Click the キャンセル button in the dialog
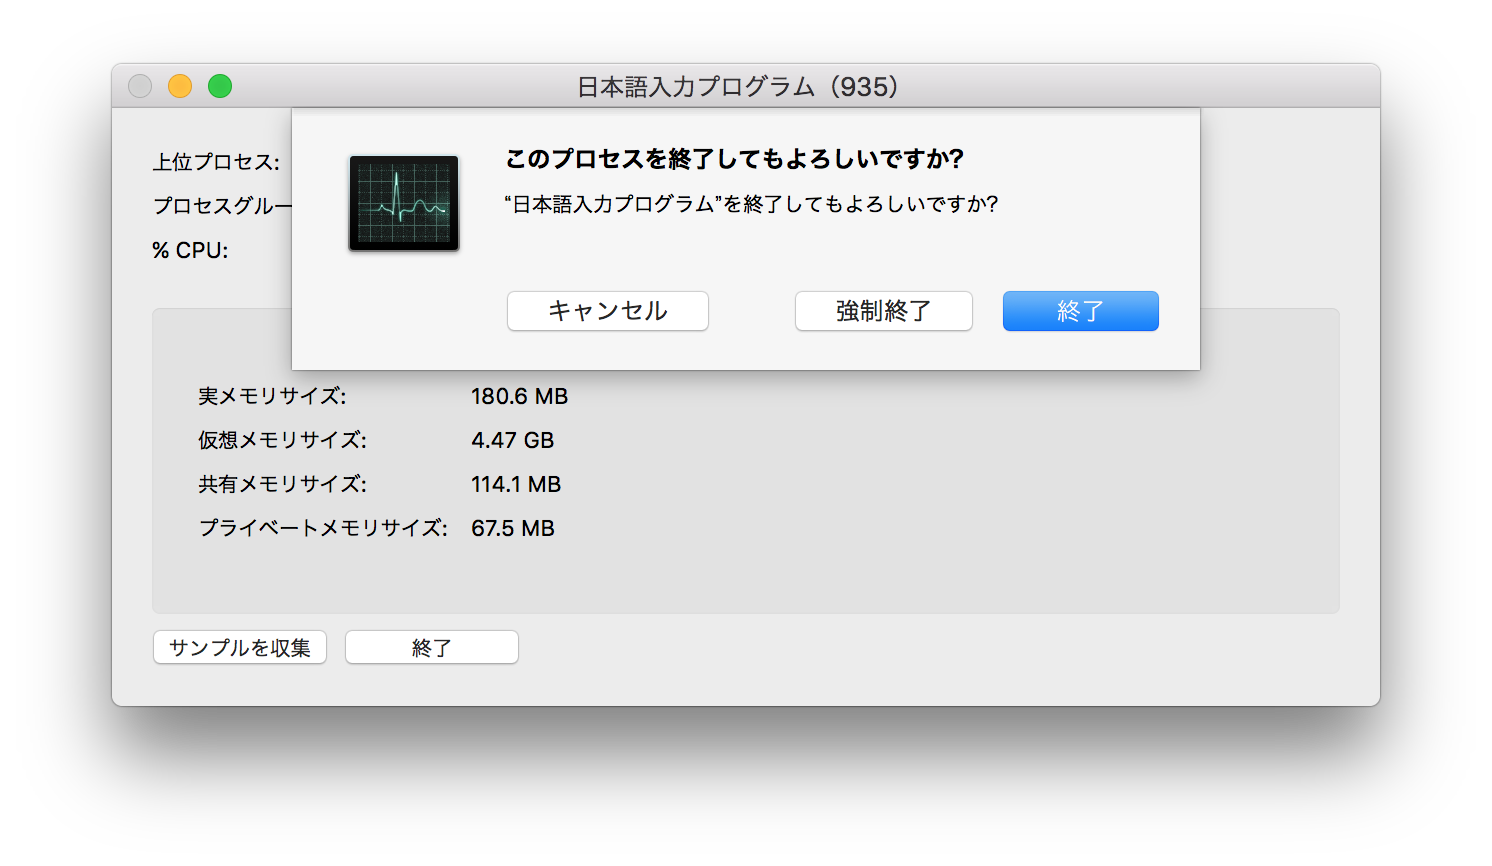Viewport: 1492px width, 866px height. (608, 311)
